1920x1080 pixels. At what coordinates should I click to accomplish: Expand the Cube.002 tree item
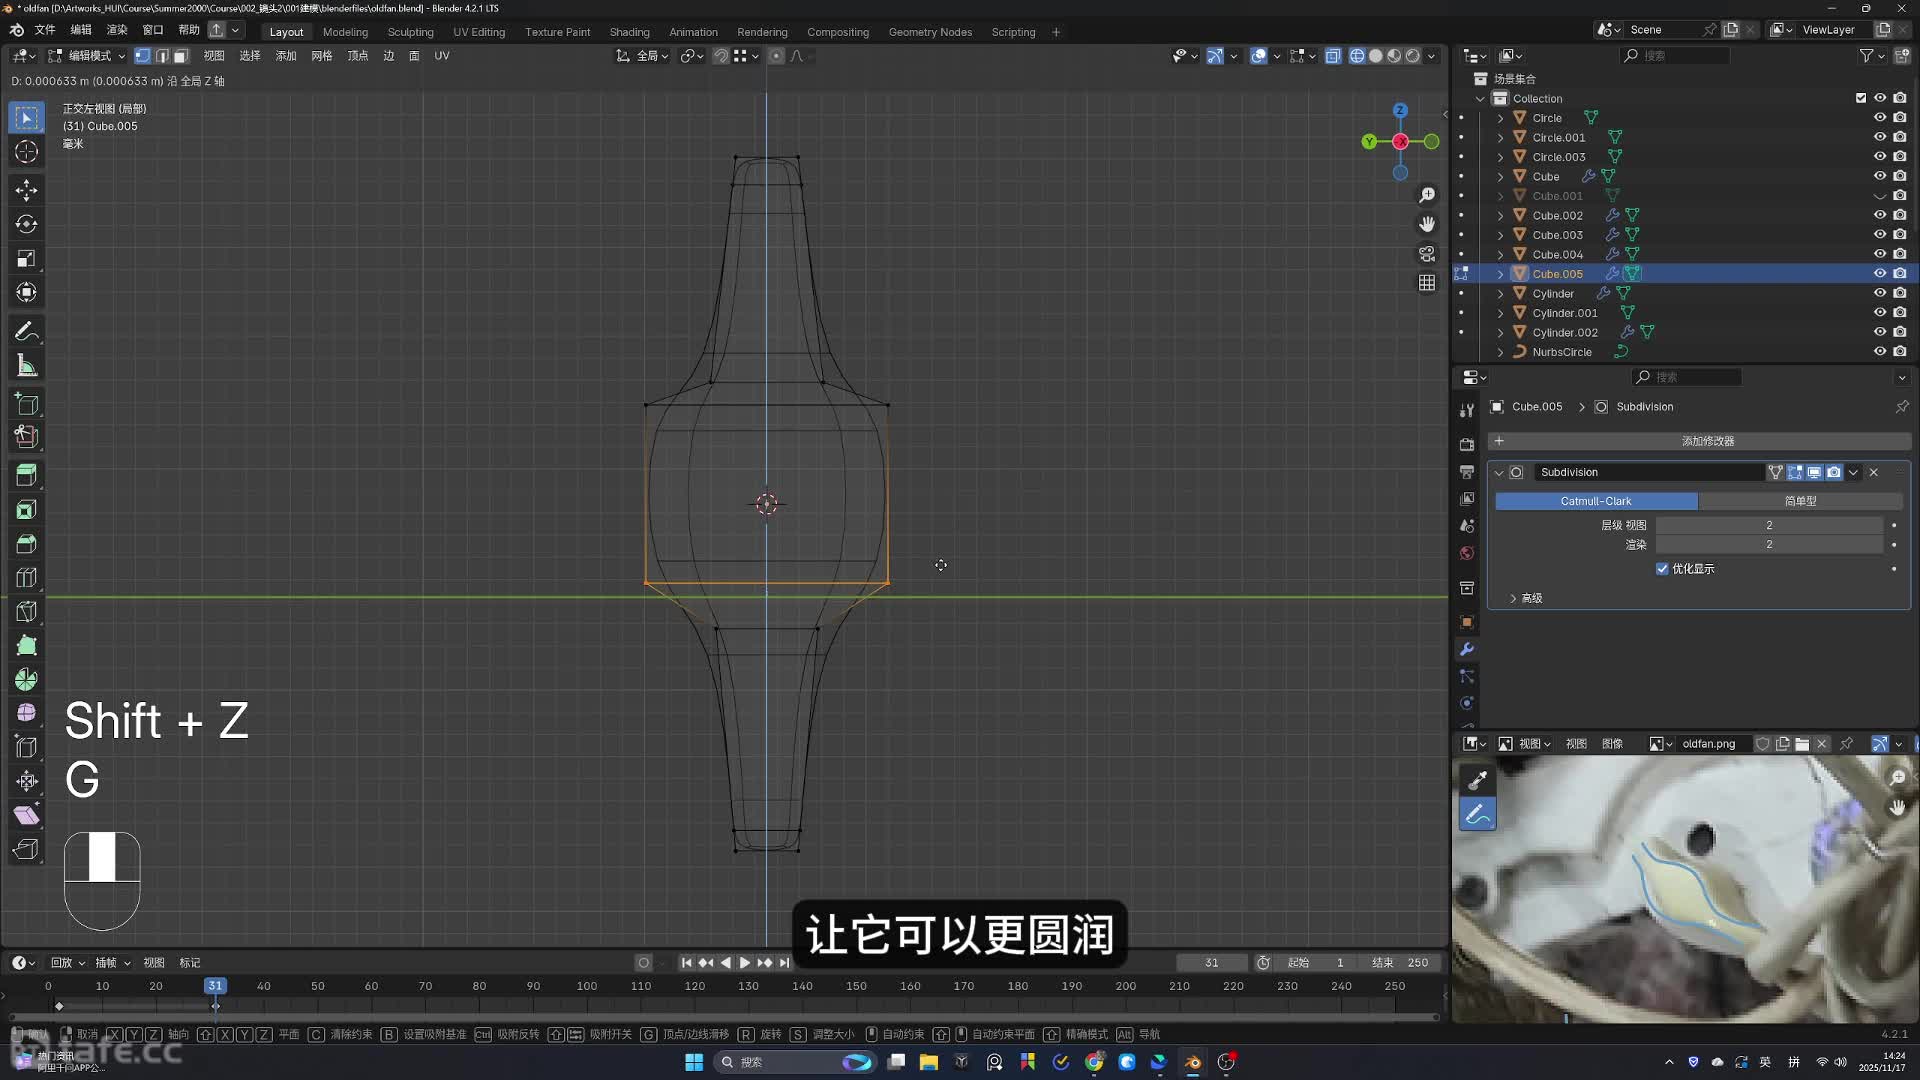coord(1500,216)
